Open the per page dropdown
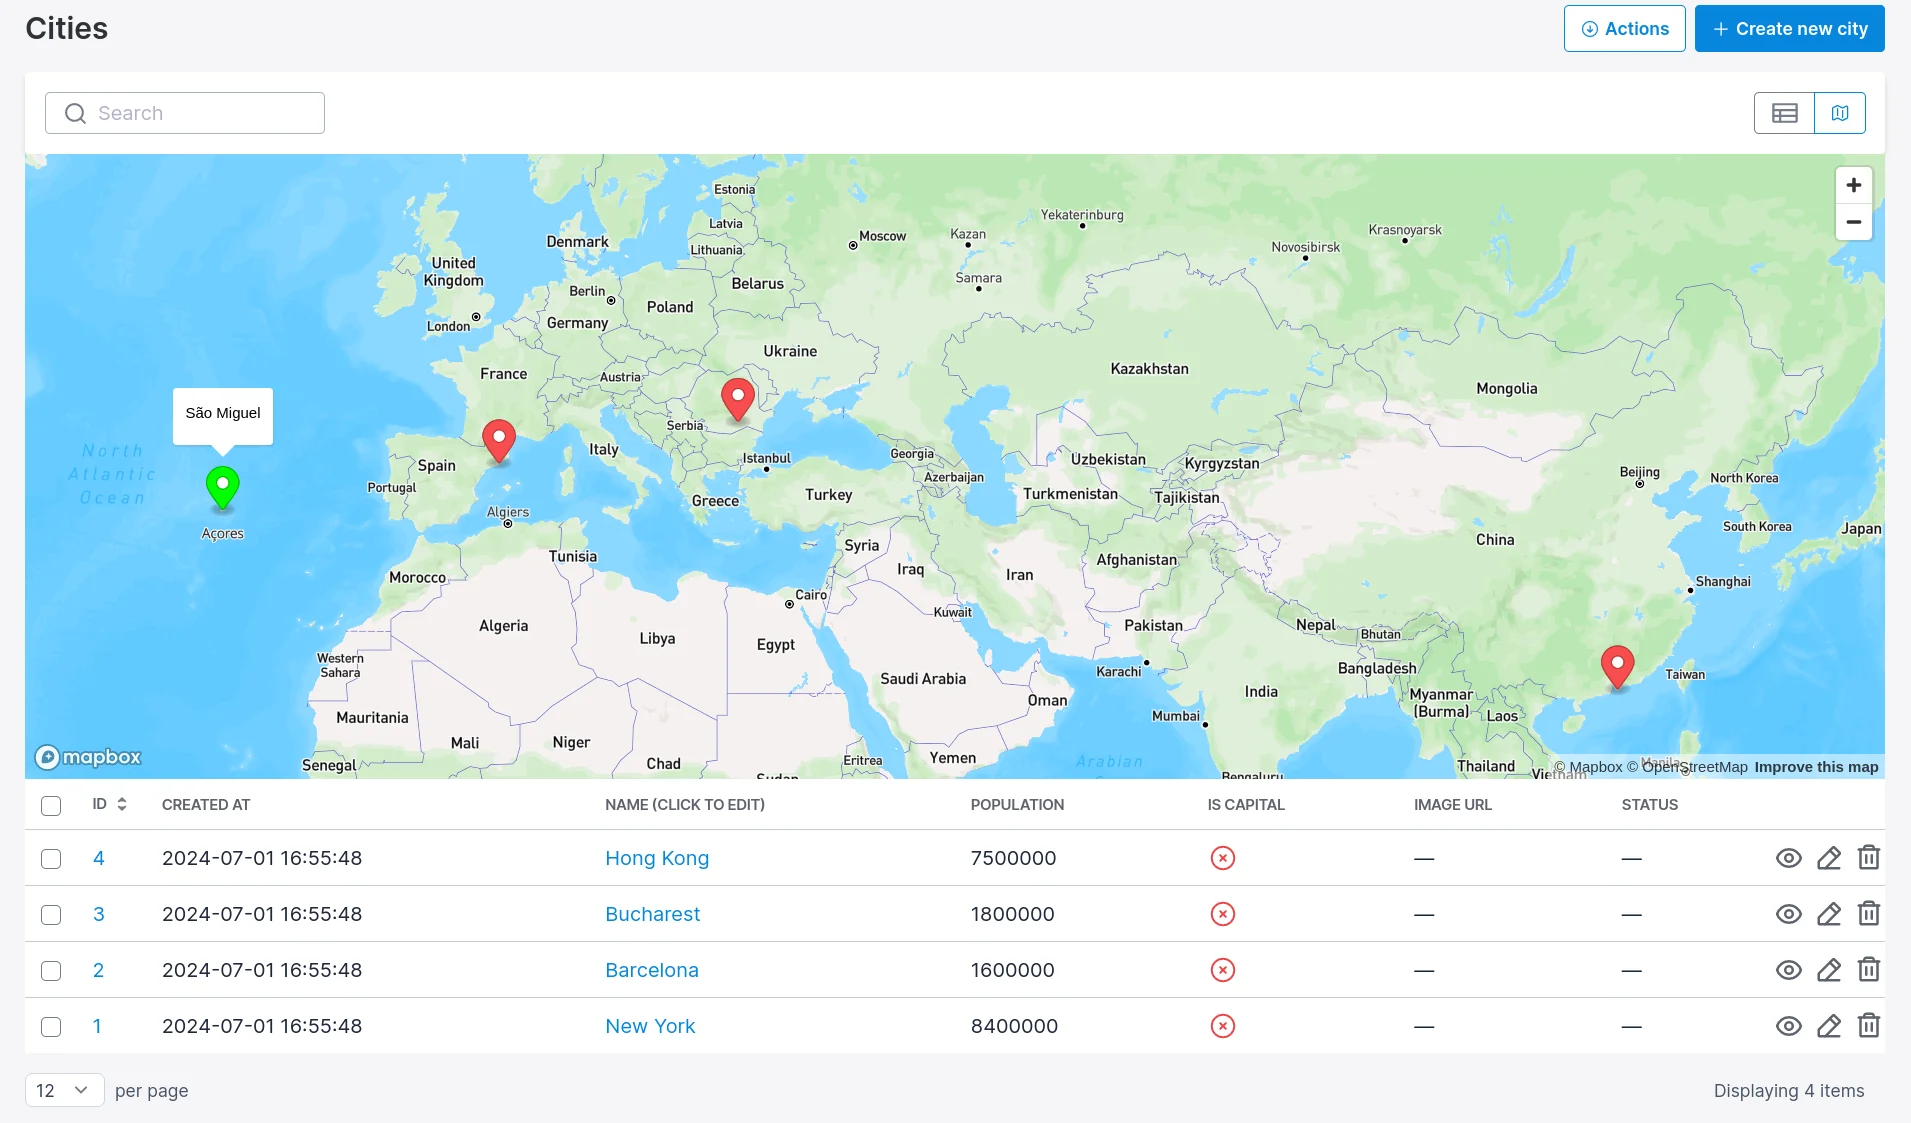The height and width of the screenshot is (1123, 1911). 64,1090
